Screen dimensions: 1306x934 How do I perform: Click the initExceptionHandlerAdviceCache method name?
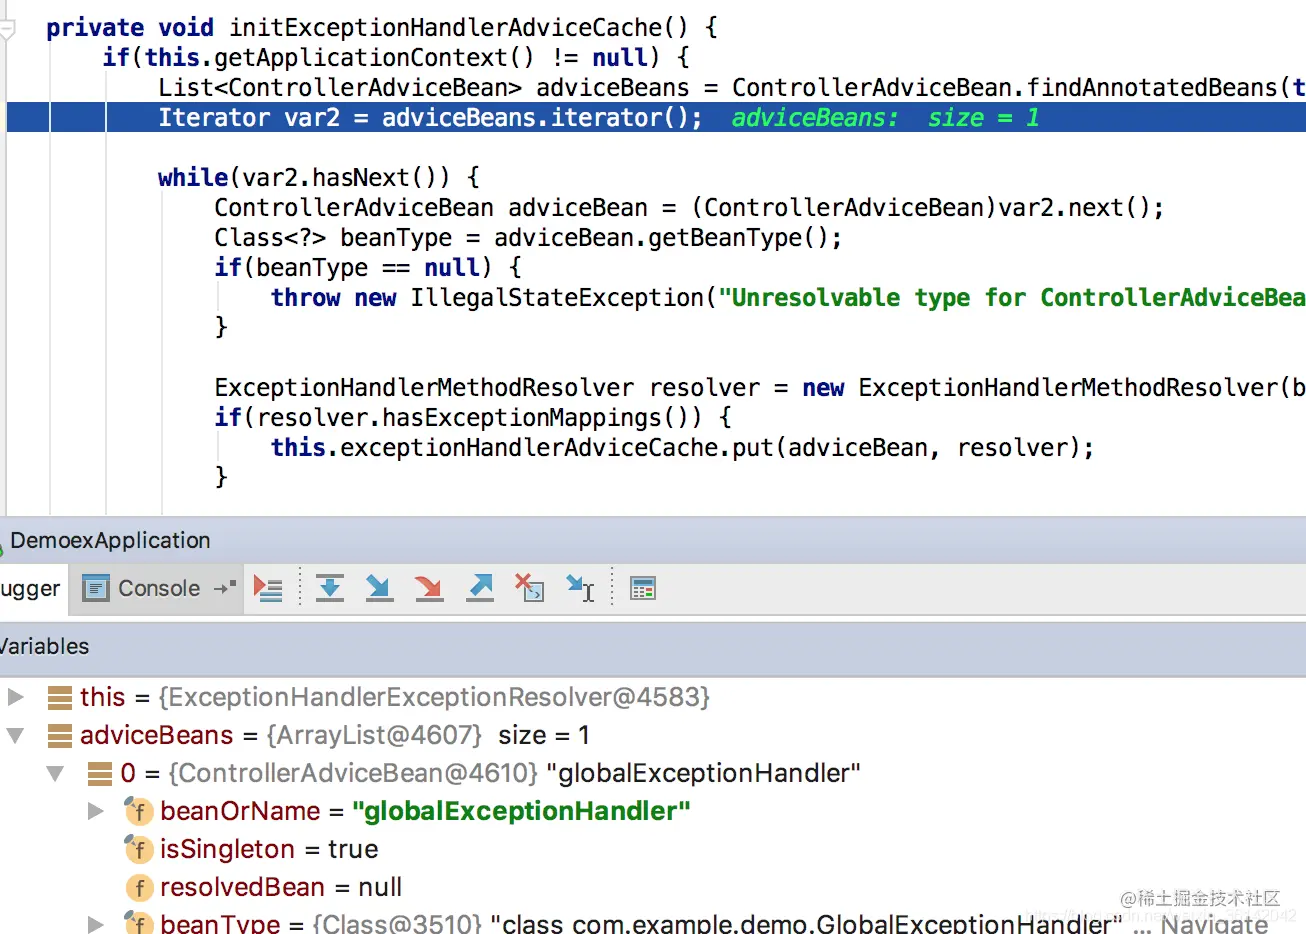[x=446, y=27]
